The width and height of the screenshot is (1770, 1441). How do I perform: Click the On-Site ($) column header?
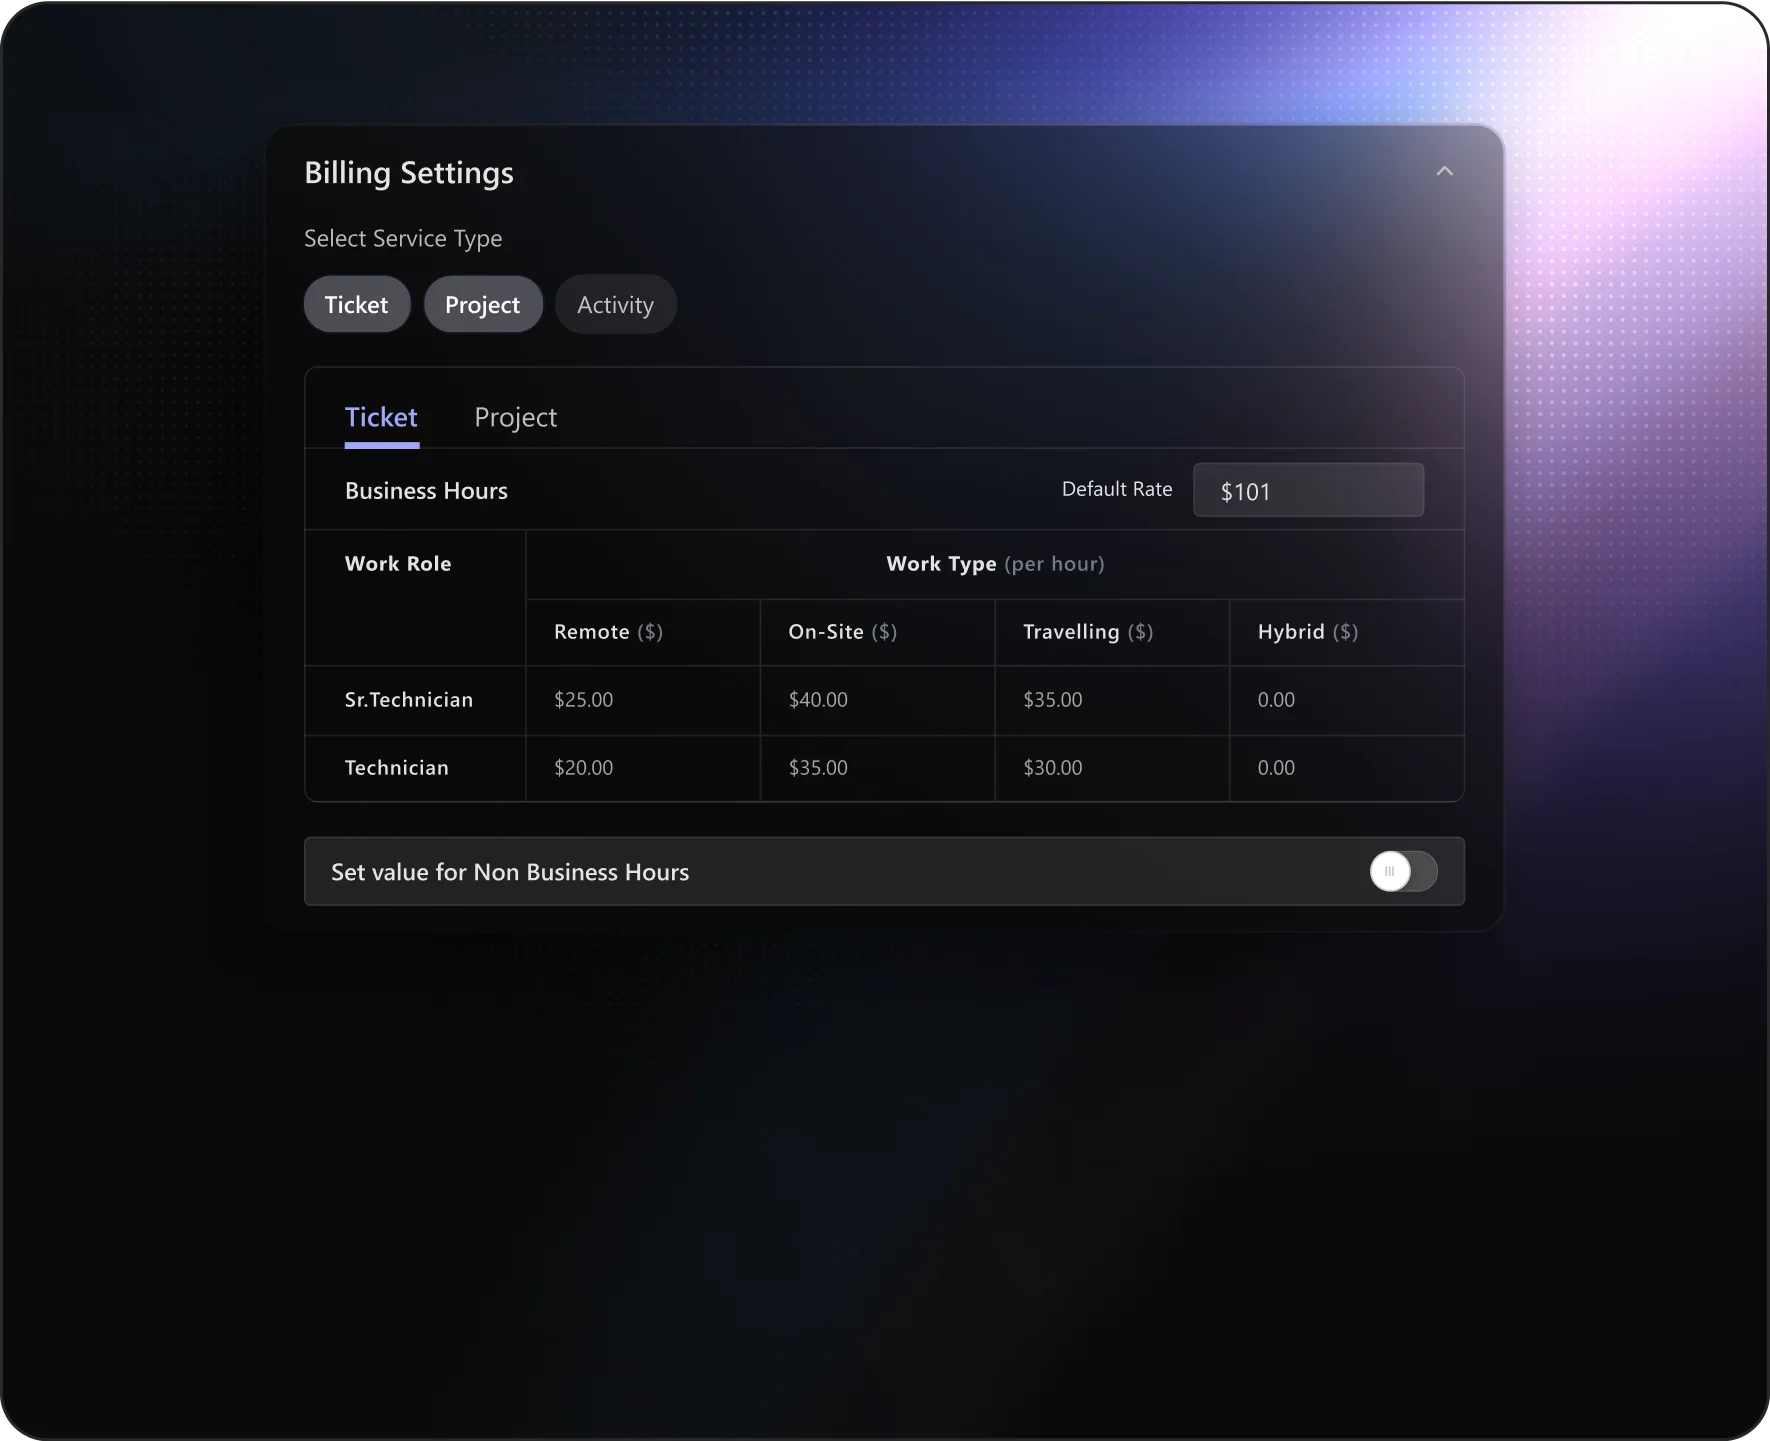842,632
